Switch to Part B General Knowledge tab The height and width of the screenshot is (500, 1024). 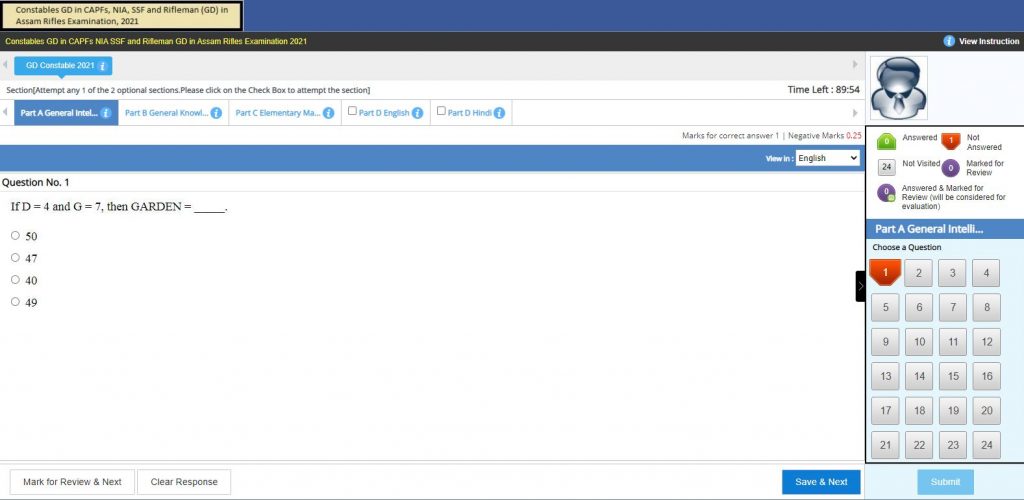tap(166, 113)
